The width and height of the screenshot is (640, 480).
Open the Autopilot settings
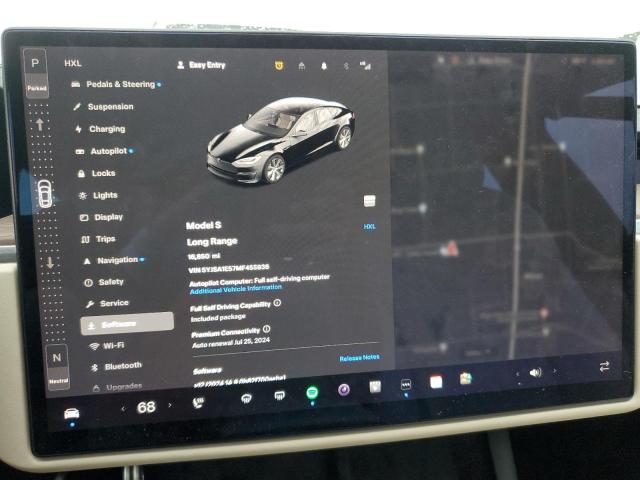(x=104, y=151)
